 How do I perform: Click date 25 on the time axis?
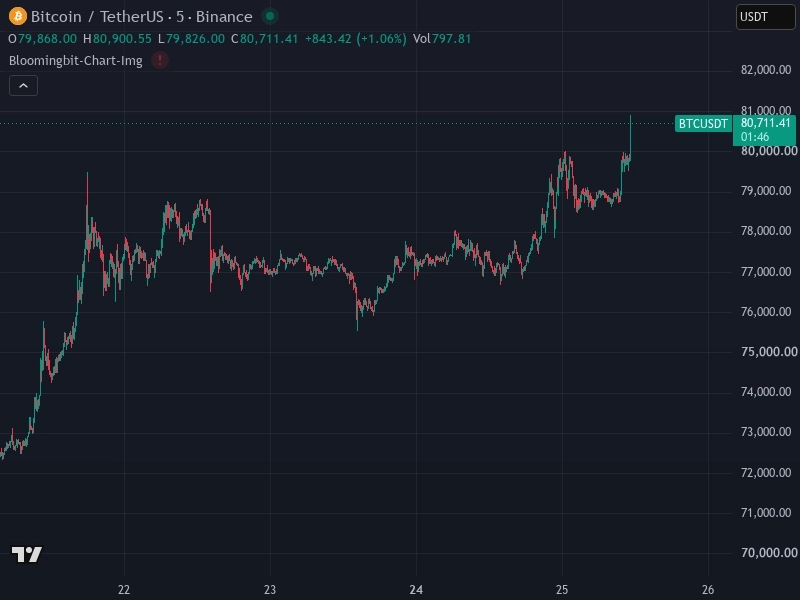click(562, 590)
